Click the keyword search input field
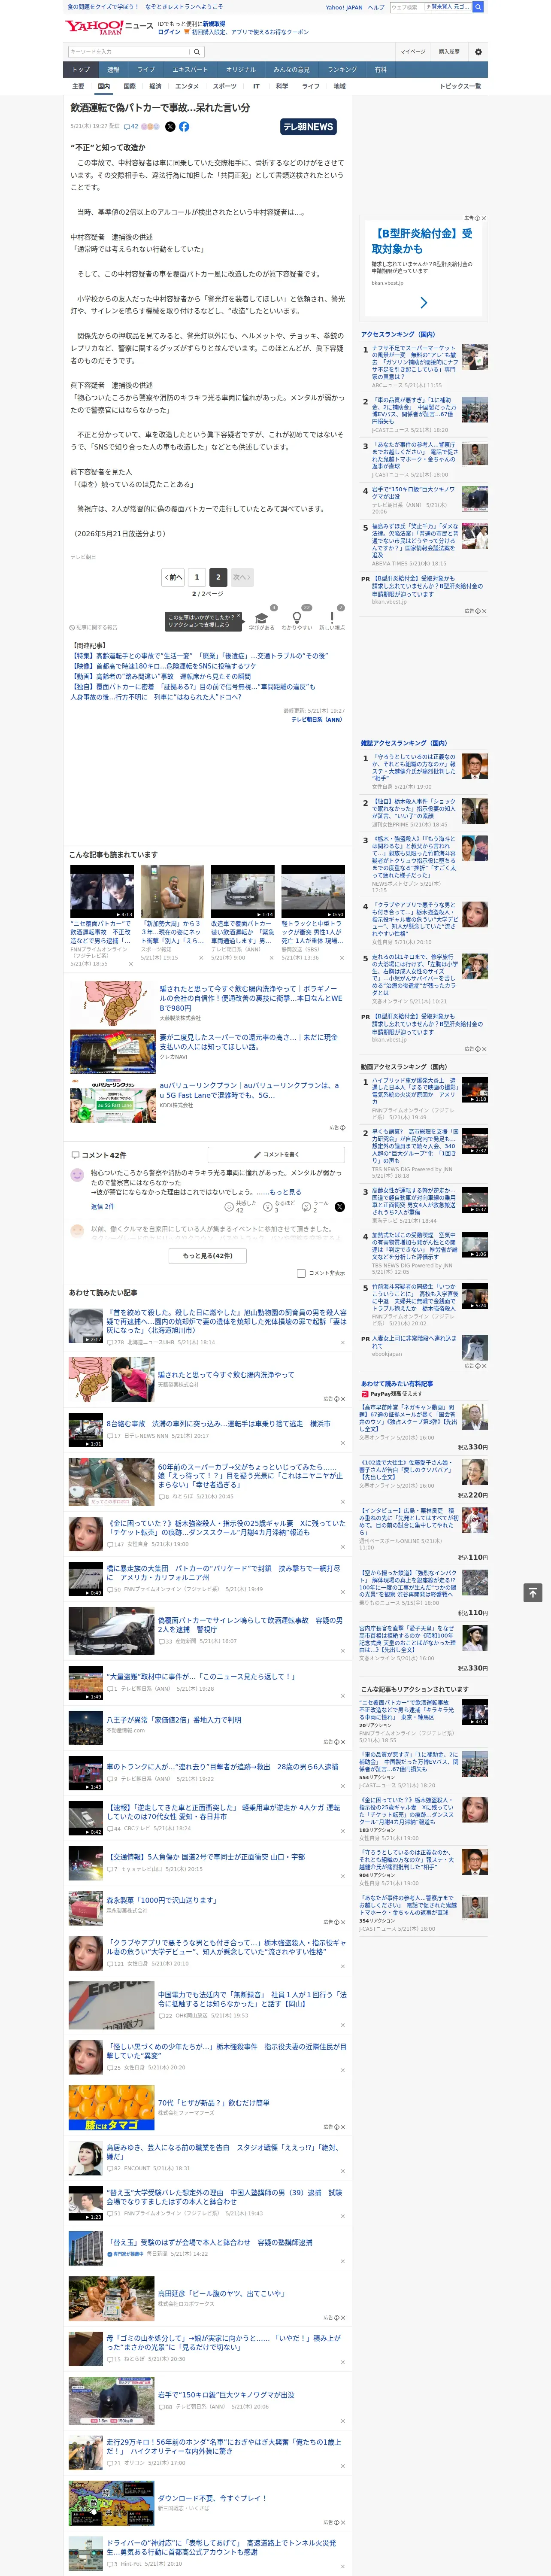 click(129, 52)
